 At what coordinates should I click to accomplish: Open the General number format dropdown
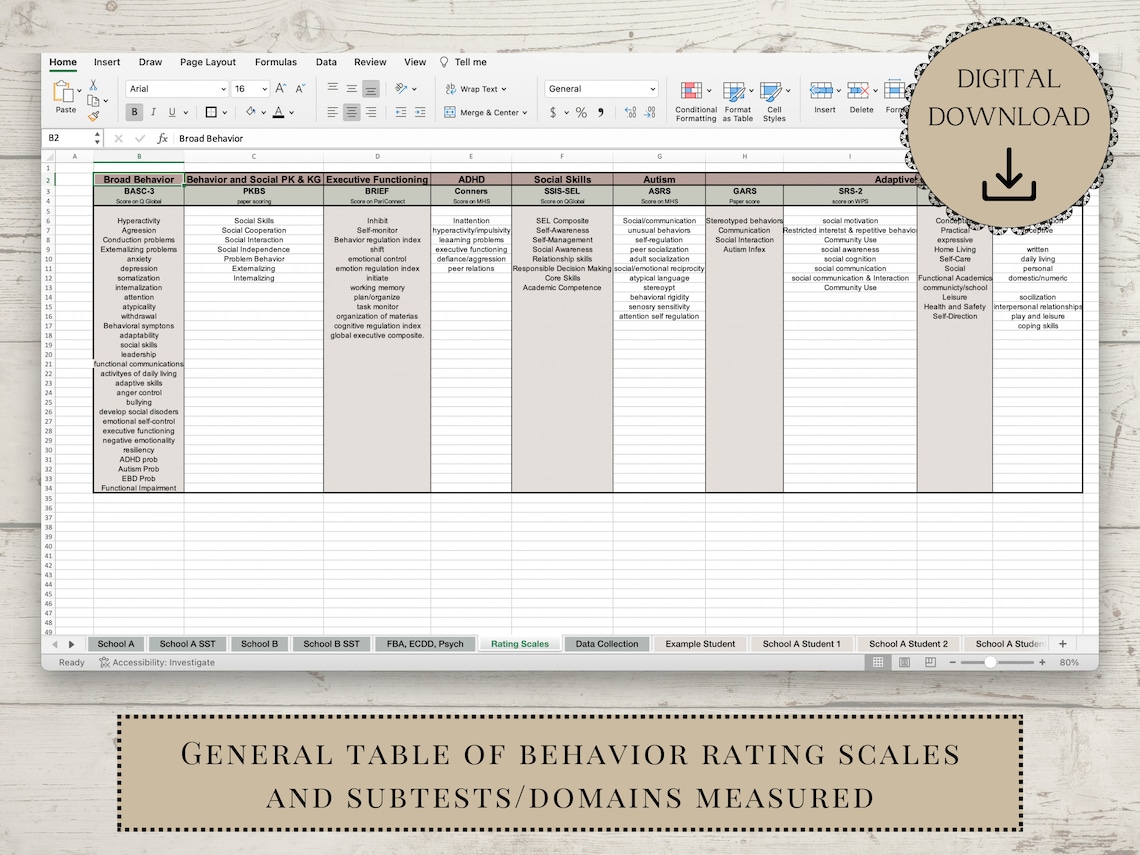tap(655, 88)
